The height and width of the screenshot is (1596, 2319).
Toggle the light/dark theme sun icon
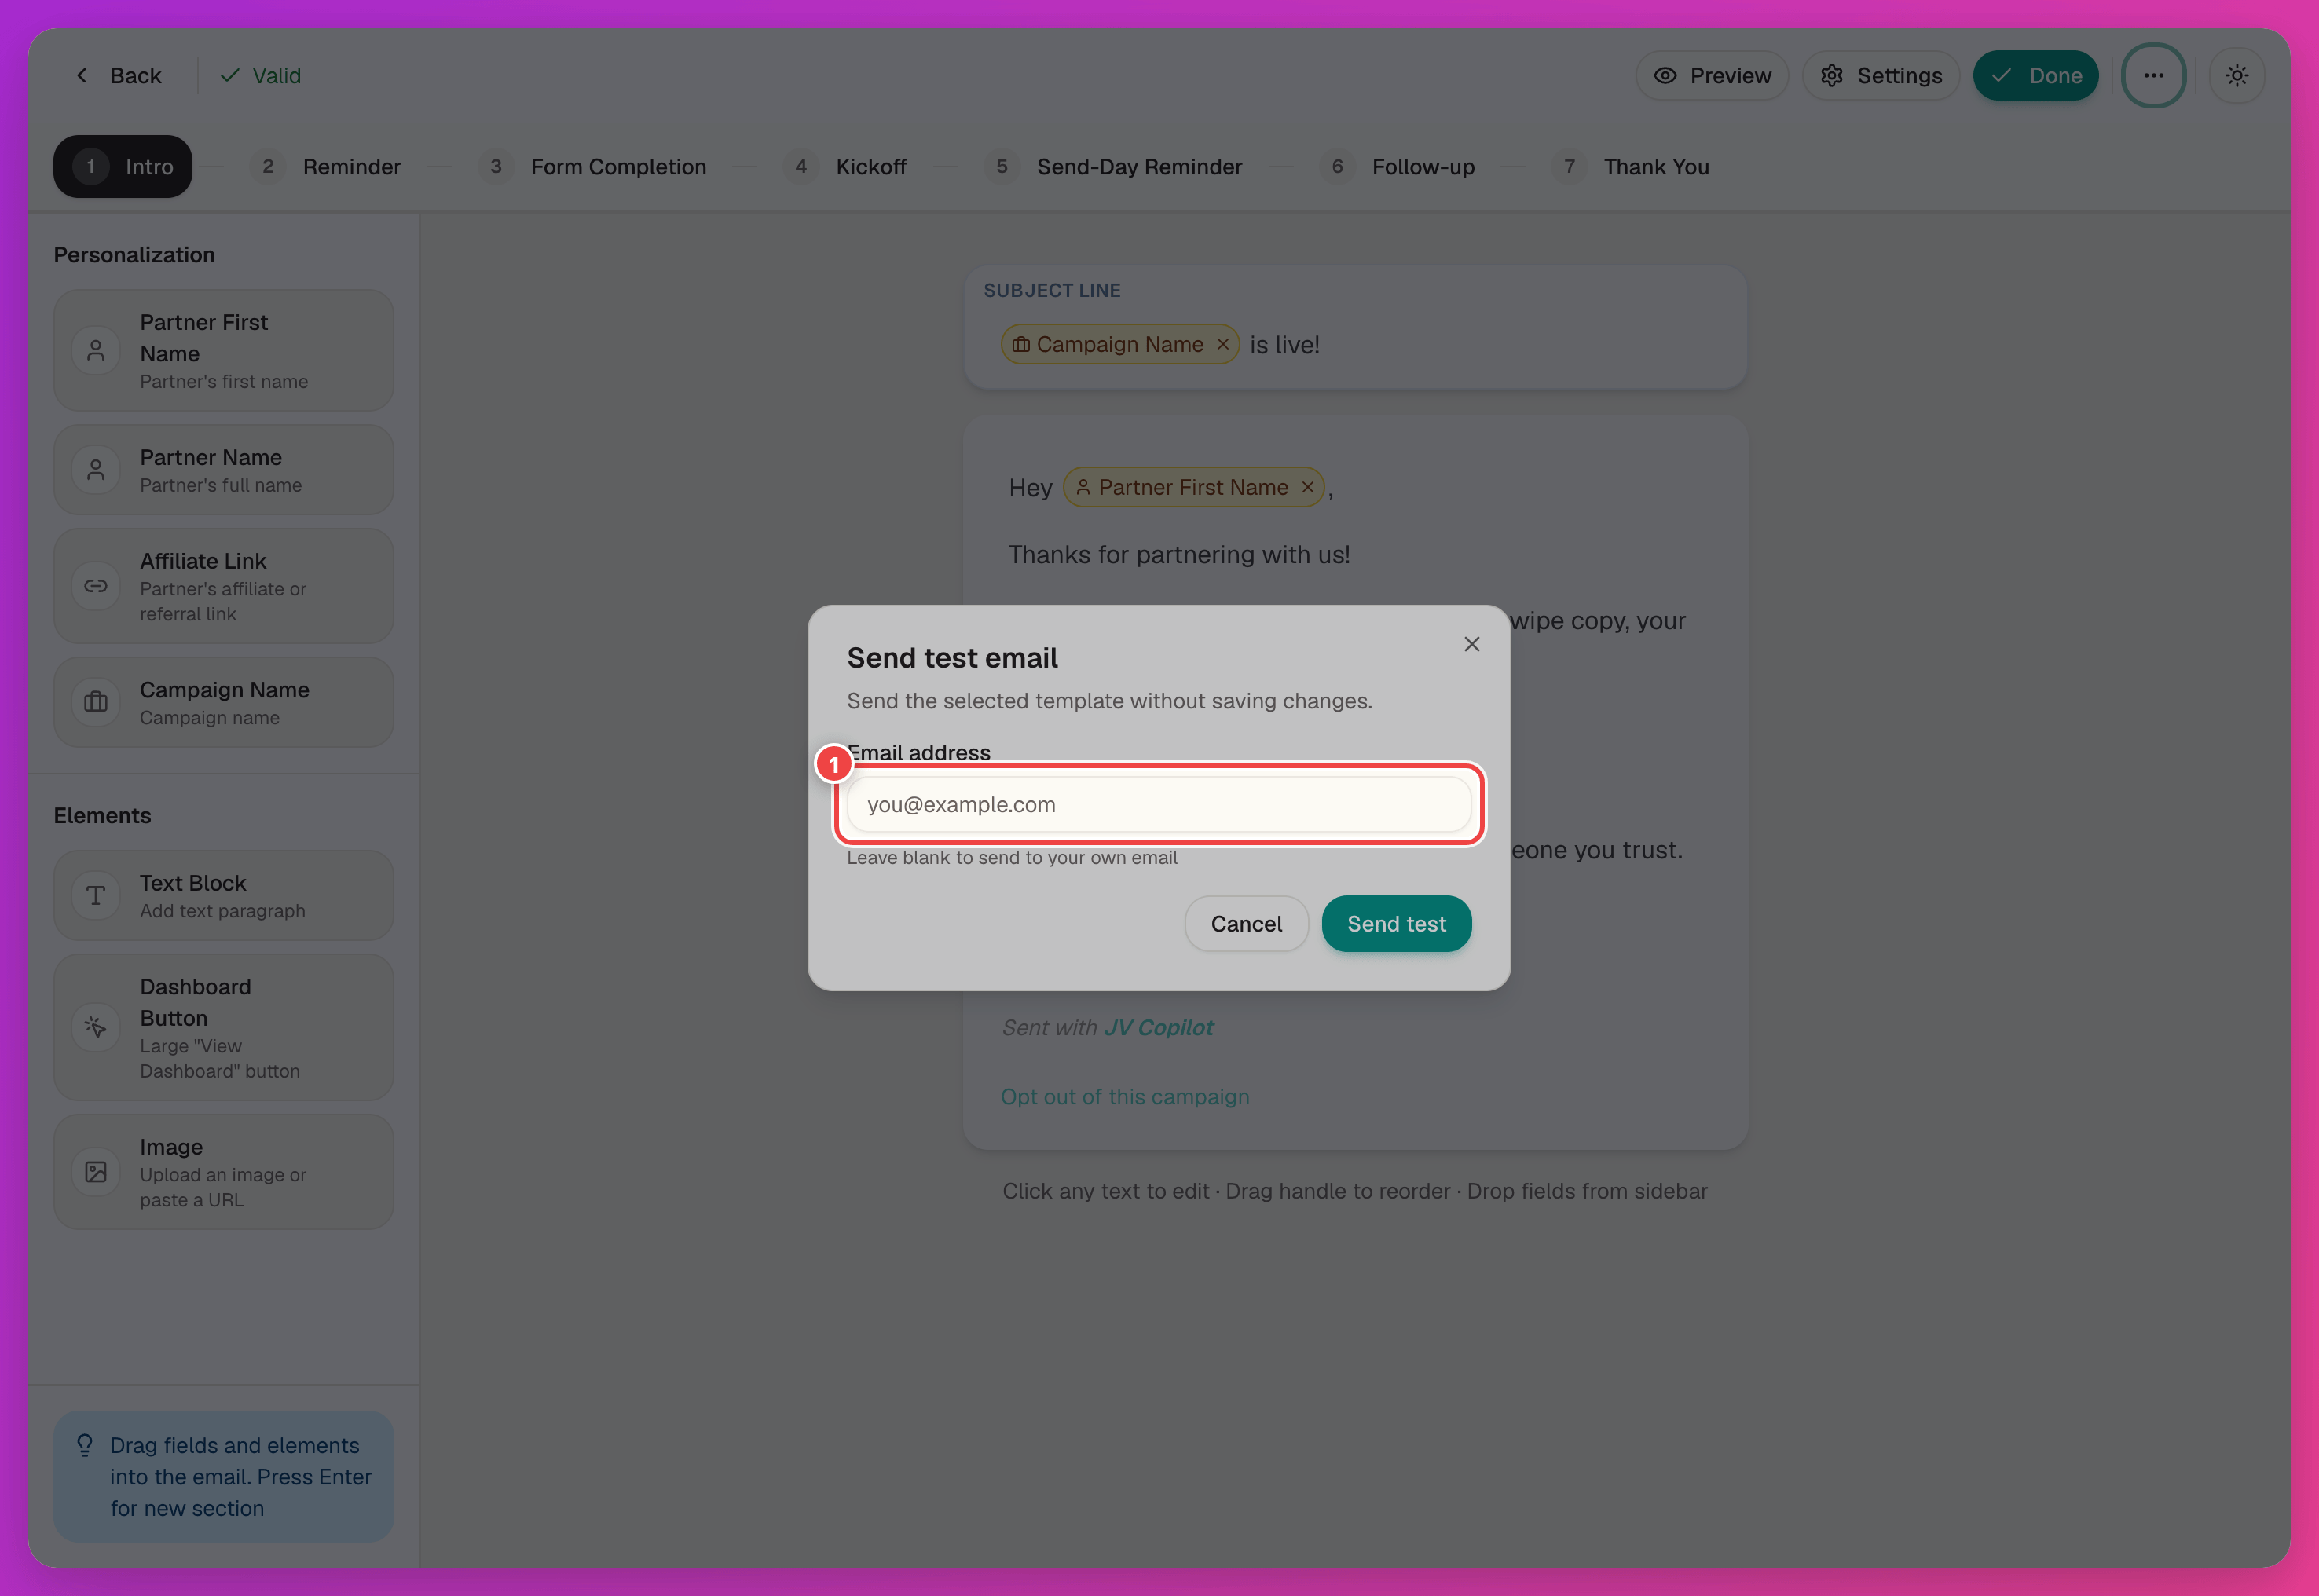click(2237, 76)
